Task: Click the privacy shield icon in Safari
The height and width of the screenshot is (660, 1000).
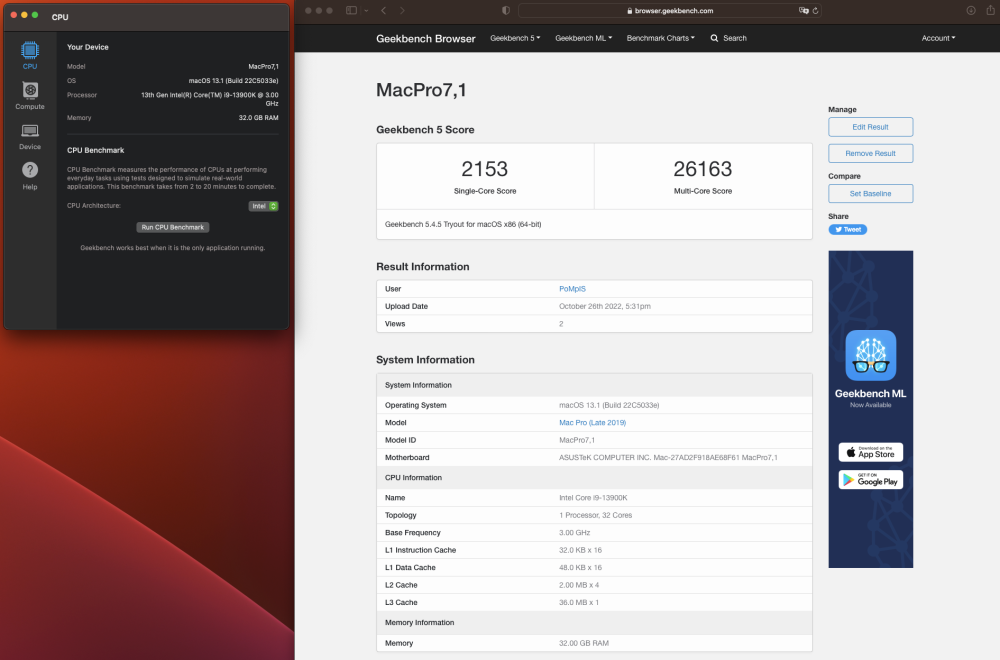Action: coord(506,10)
